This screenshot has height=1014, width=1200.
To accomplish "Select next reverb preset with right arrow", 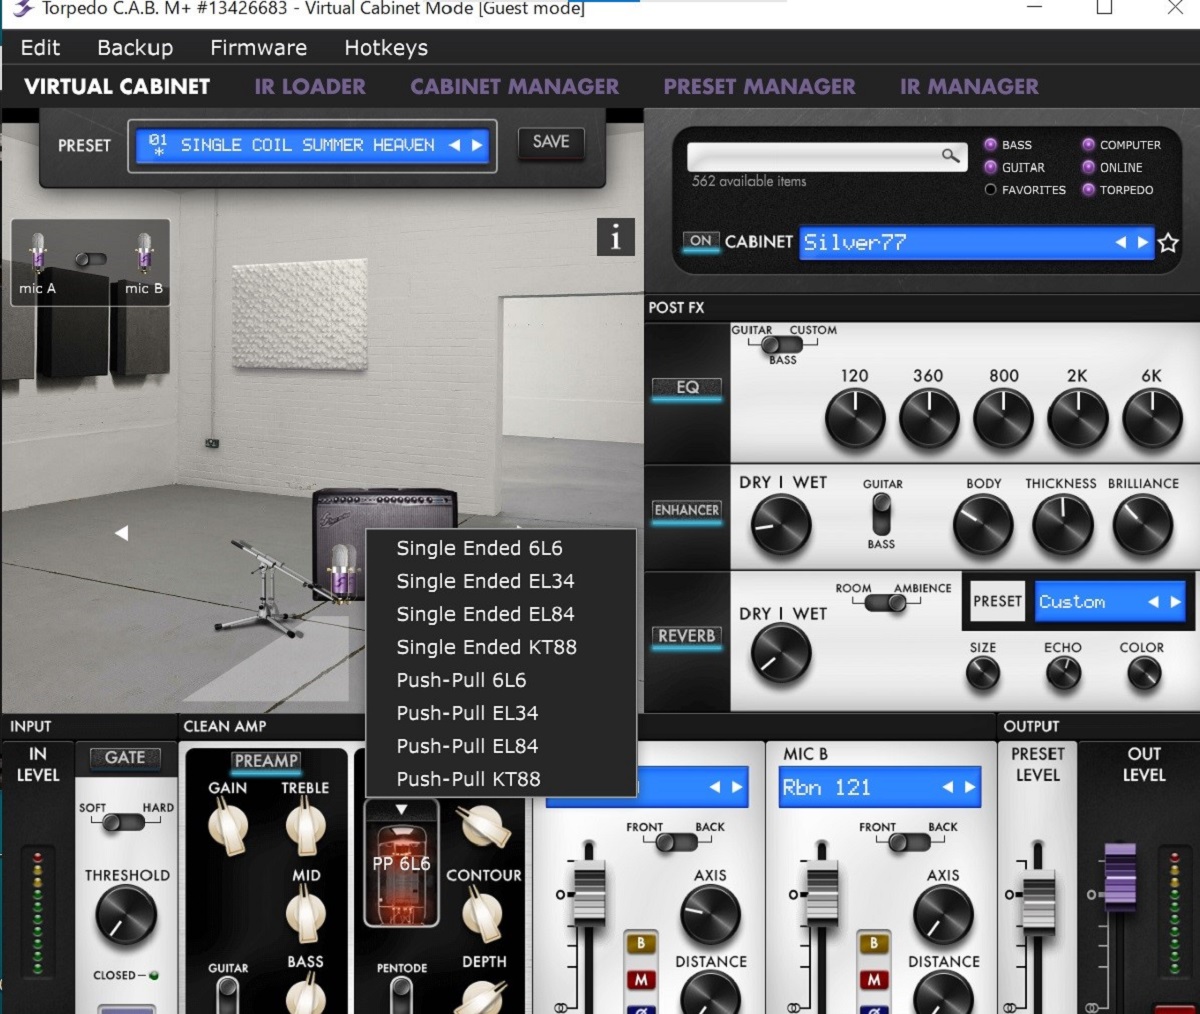I will coord(1176,602).
